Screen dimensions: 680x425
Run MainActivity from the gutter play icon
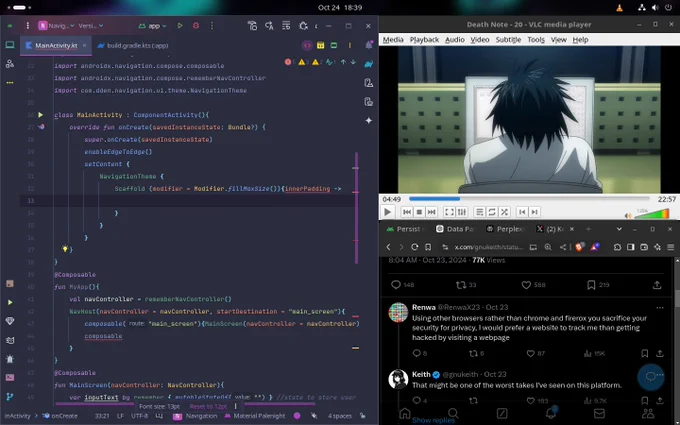coord(40,115)
